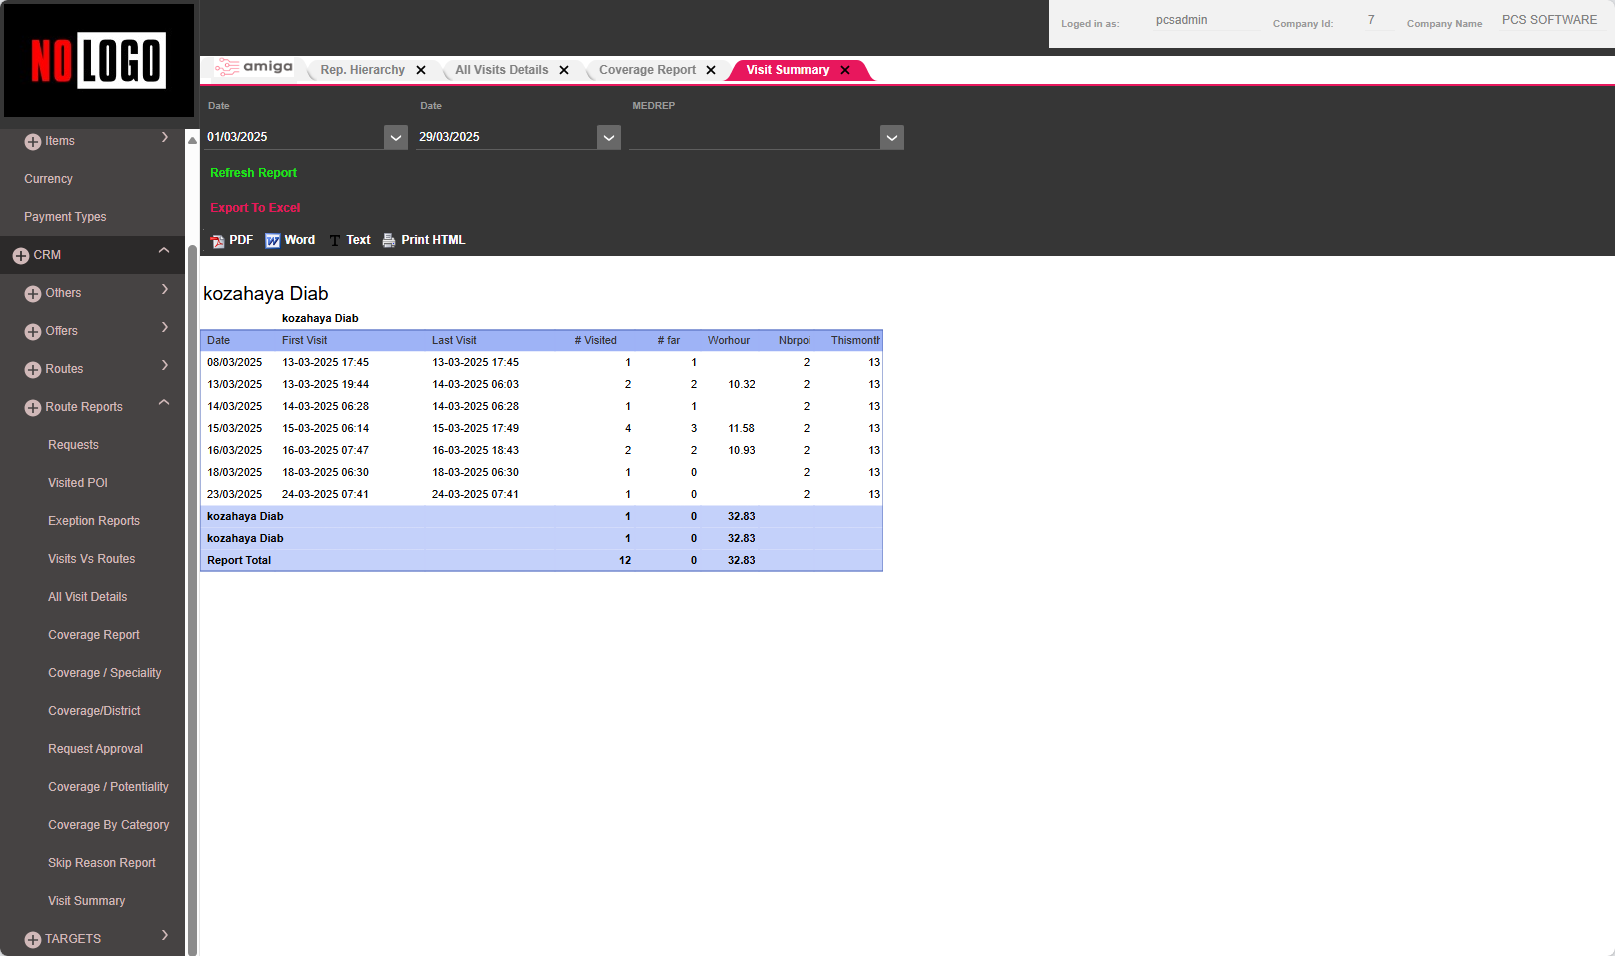Viewport: 1615px width, 956px height.
Task: Open the MEDREP dropdown
Action: [x=892, y=138]
